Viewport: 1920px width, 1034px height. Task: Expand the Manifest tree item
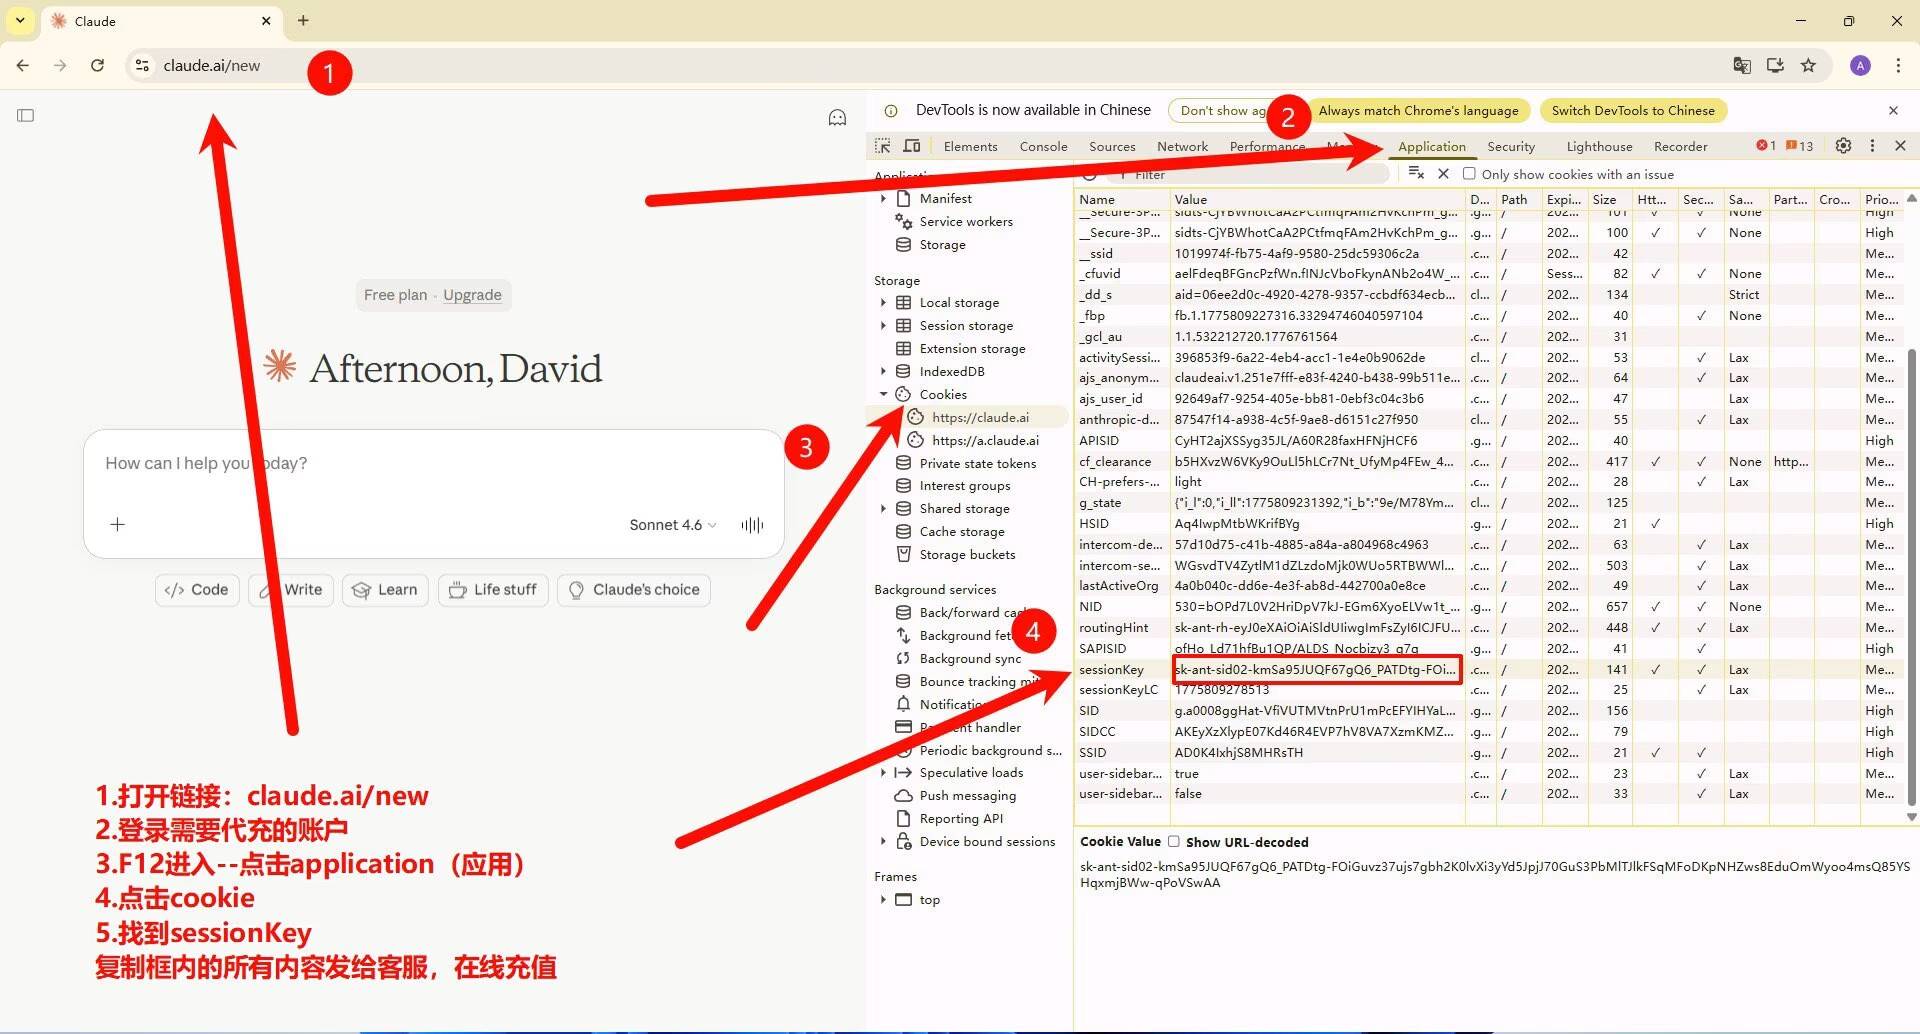click(883, 198)
